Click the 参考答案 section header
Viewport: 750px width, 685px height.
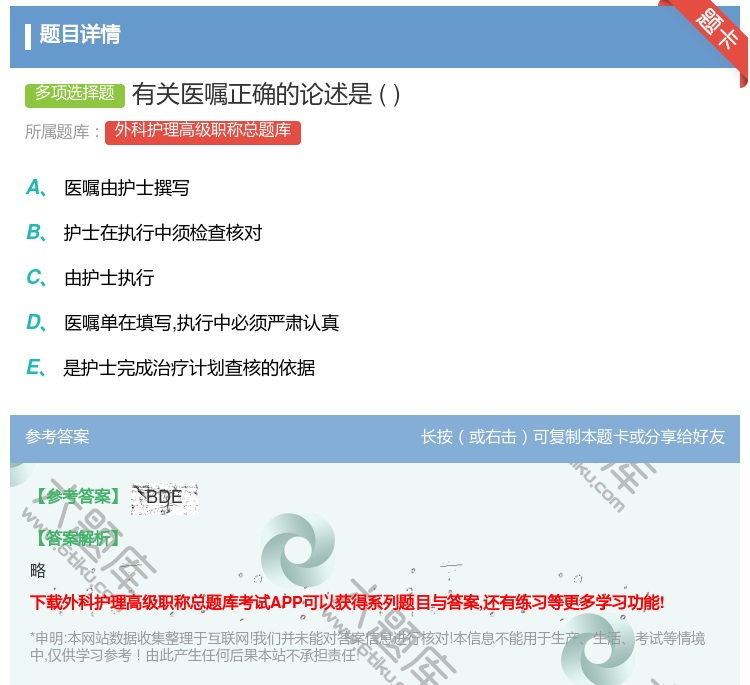point(57,437)
